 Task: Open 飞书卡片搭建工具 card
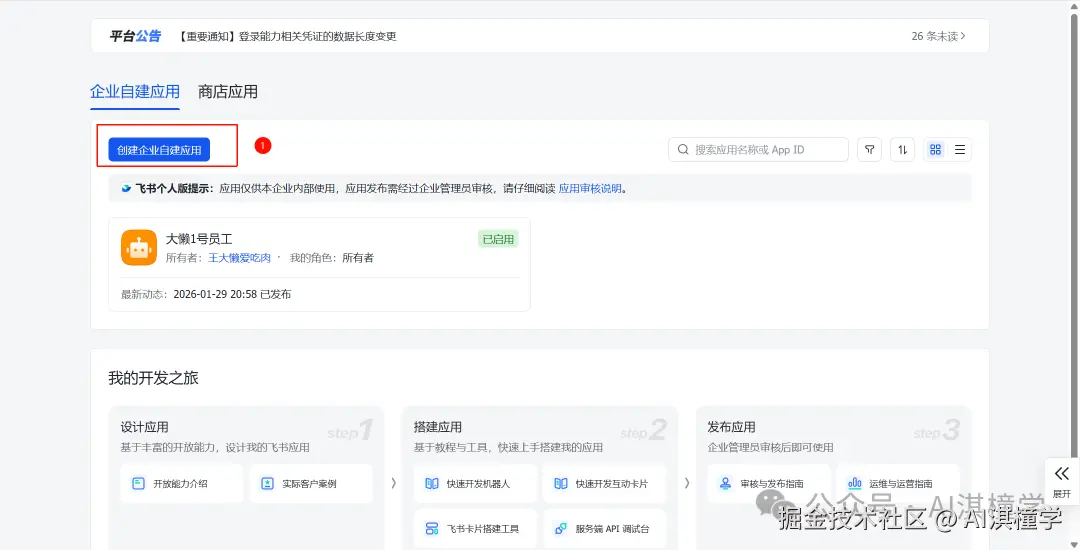click(475, 529)
